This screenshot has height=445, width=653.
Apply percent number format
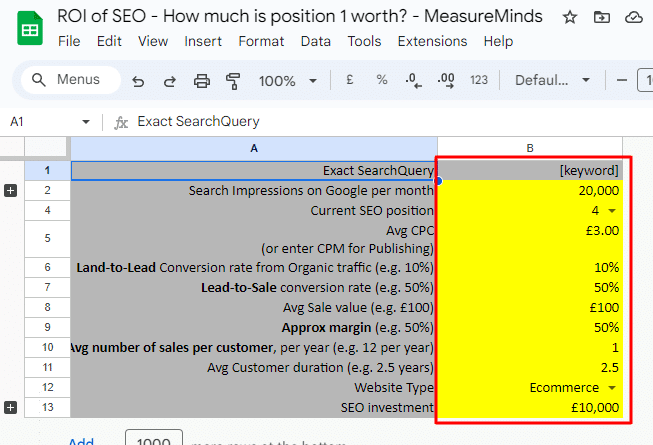coord(381,80)
